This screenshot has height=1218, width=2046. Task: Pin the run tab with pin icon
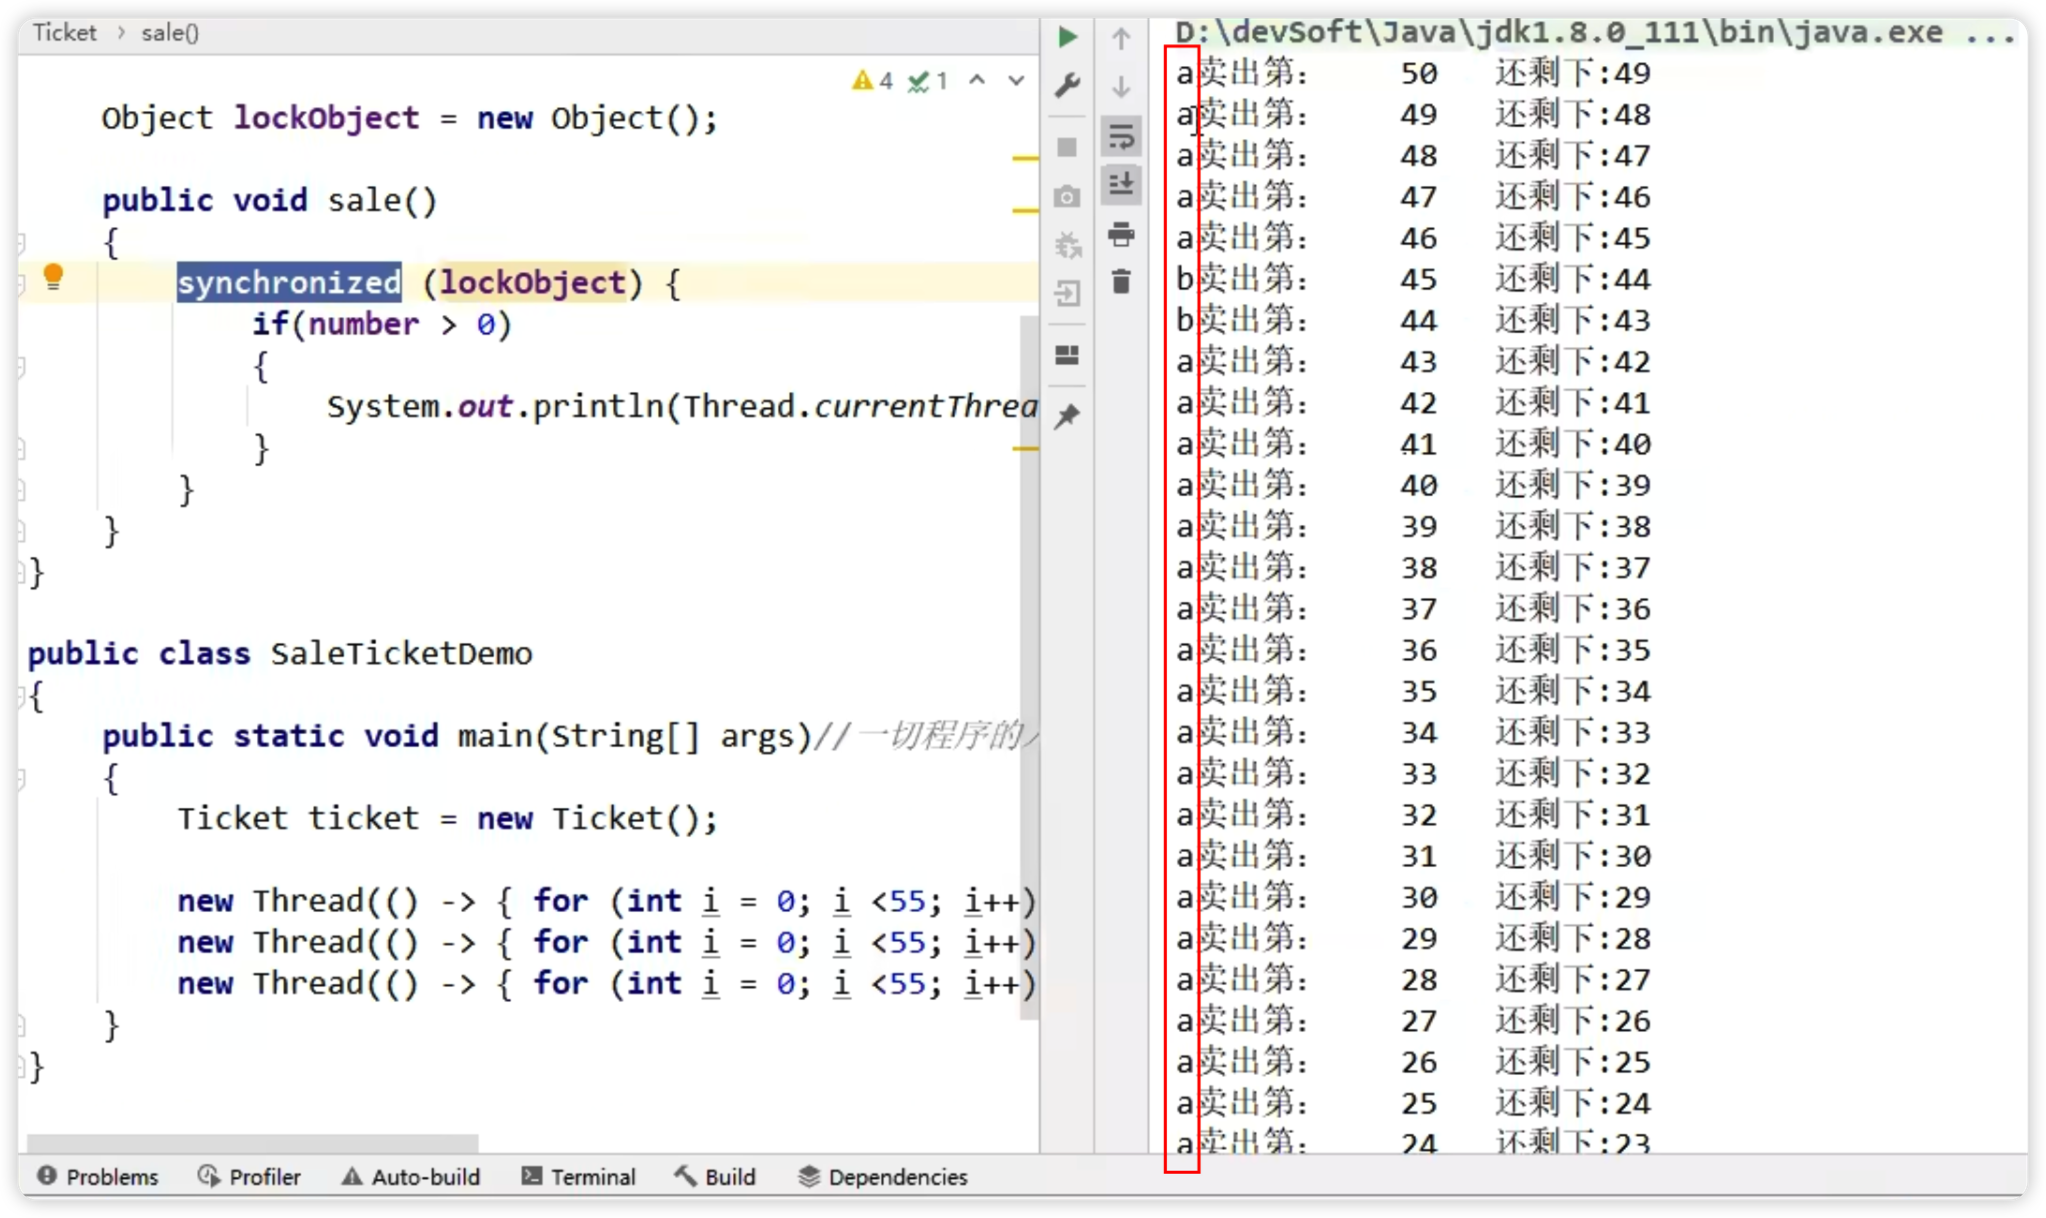pos(1067,416)
